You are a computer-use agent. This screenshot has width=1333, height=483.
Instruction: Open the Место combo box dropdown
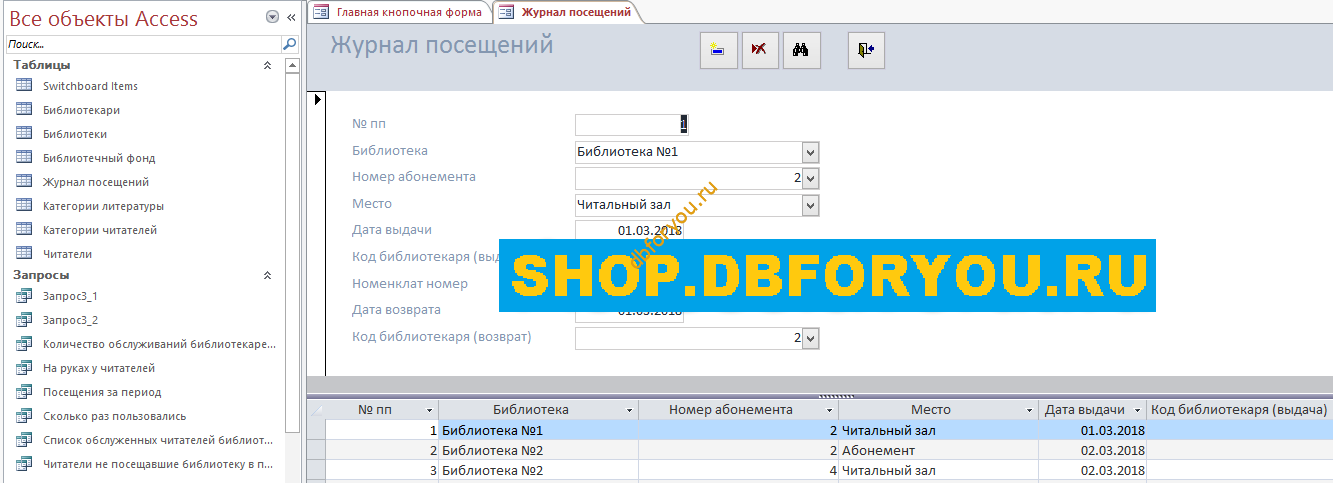[x=811, y=205]
